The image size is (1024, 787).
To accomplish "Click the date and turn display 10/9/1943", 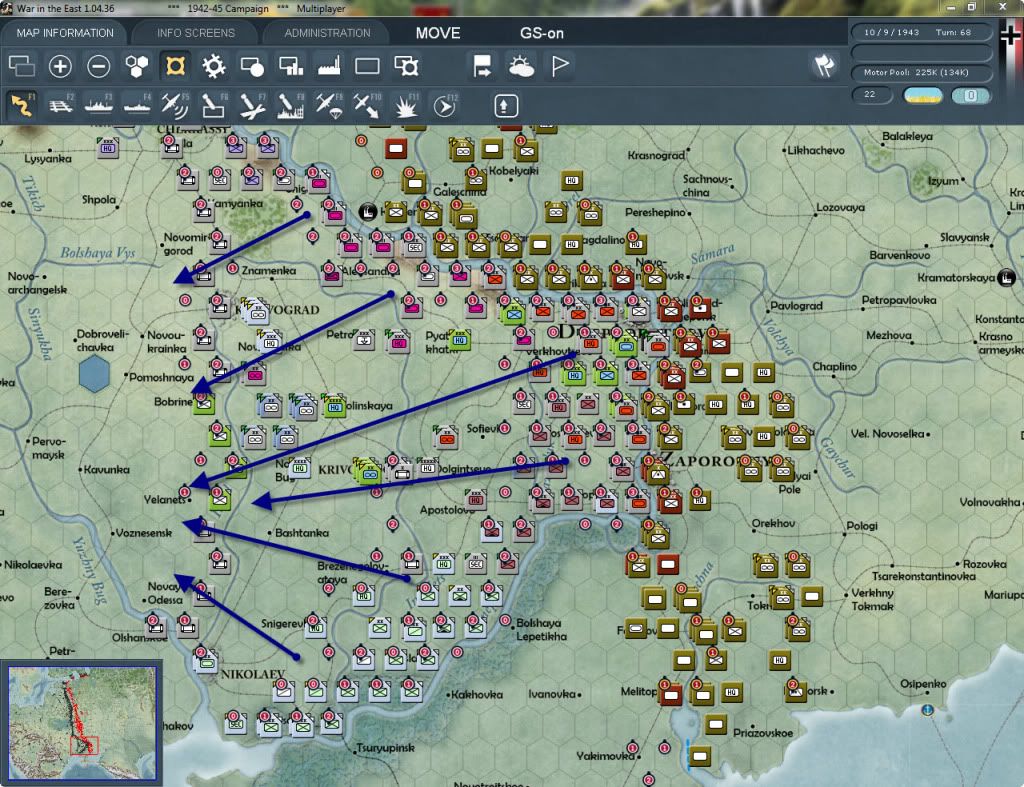I will (x=921, y=32).
